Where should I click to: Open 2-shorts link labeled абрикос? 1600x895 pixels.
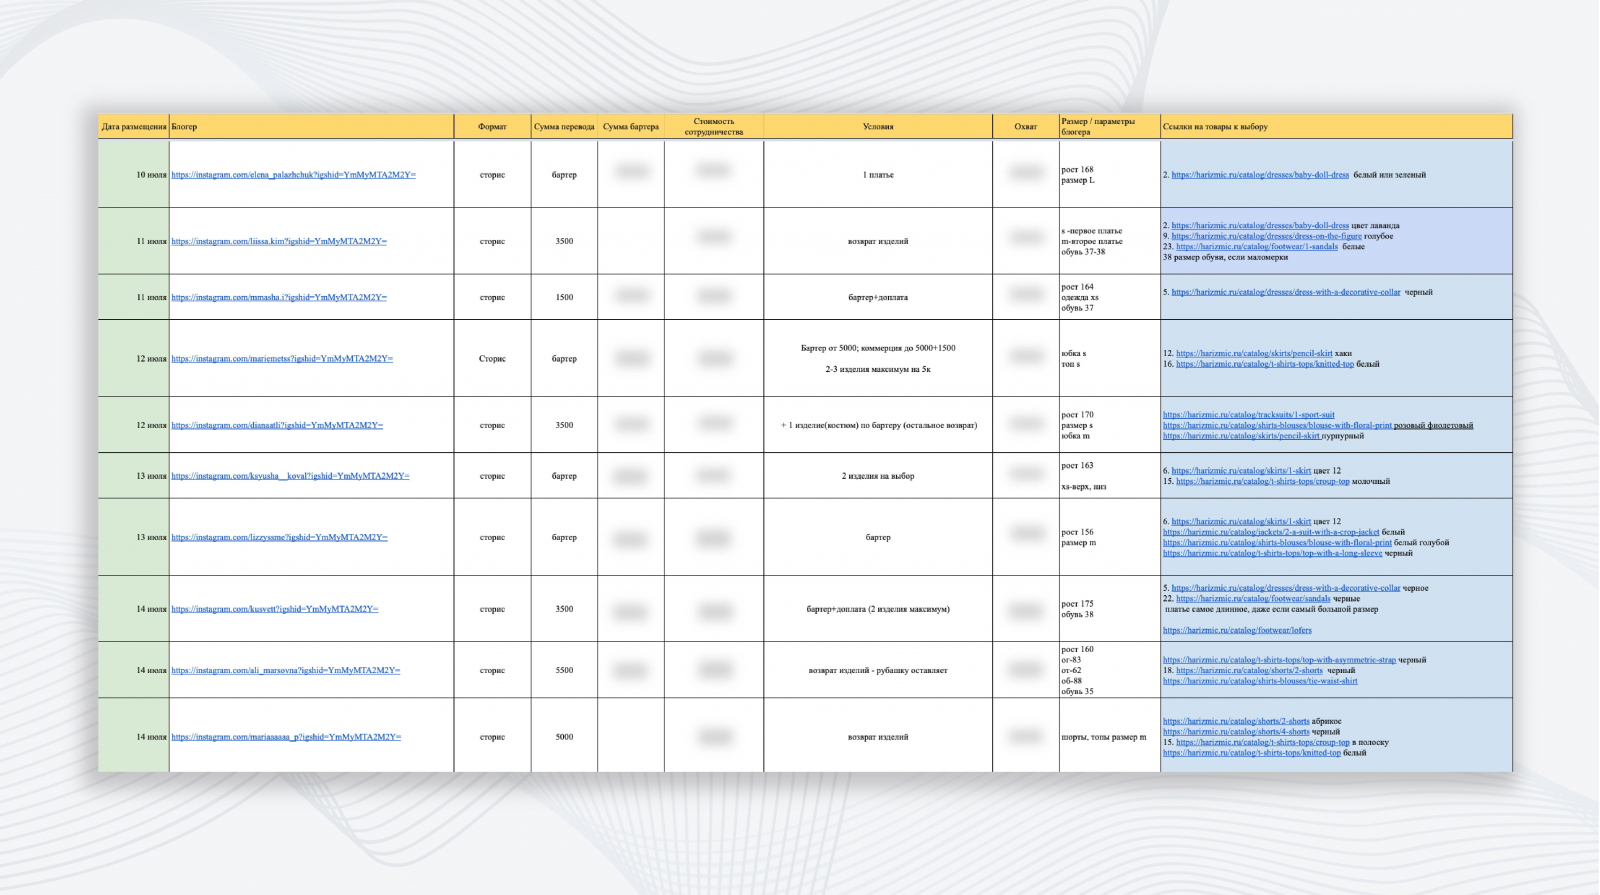(1236, 721)
